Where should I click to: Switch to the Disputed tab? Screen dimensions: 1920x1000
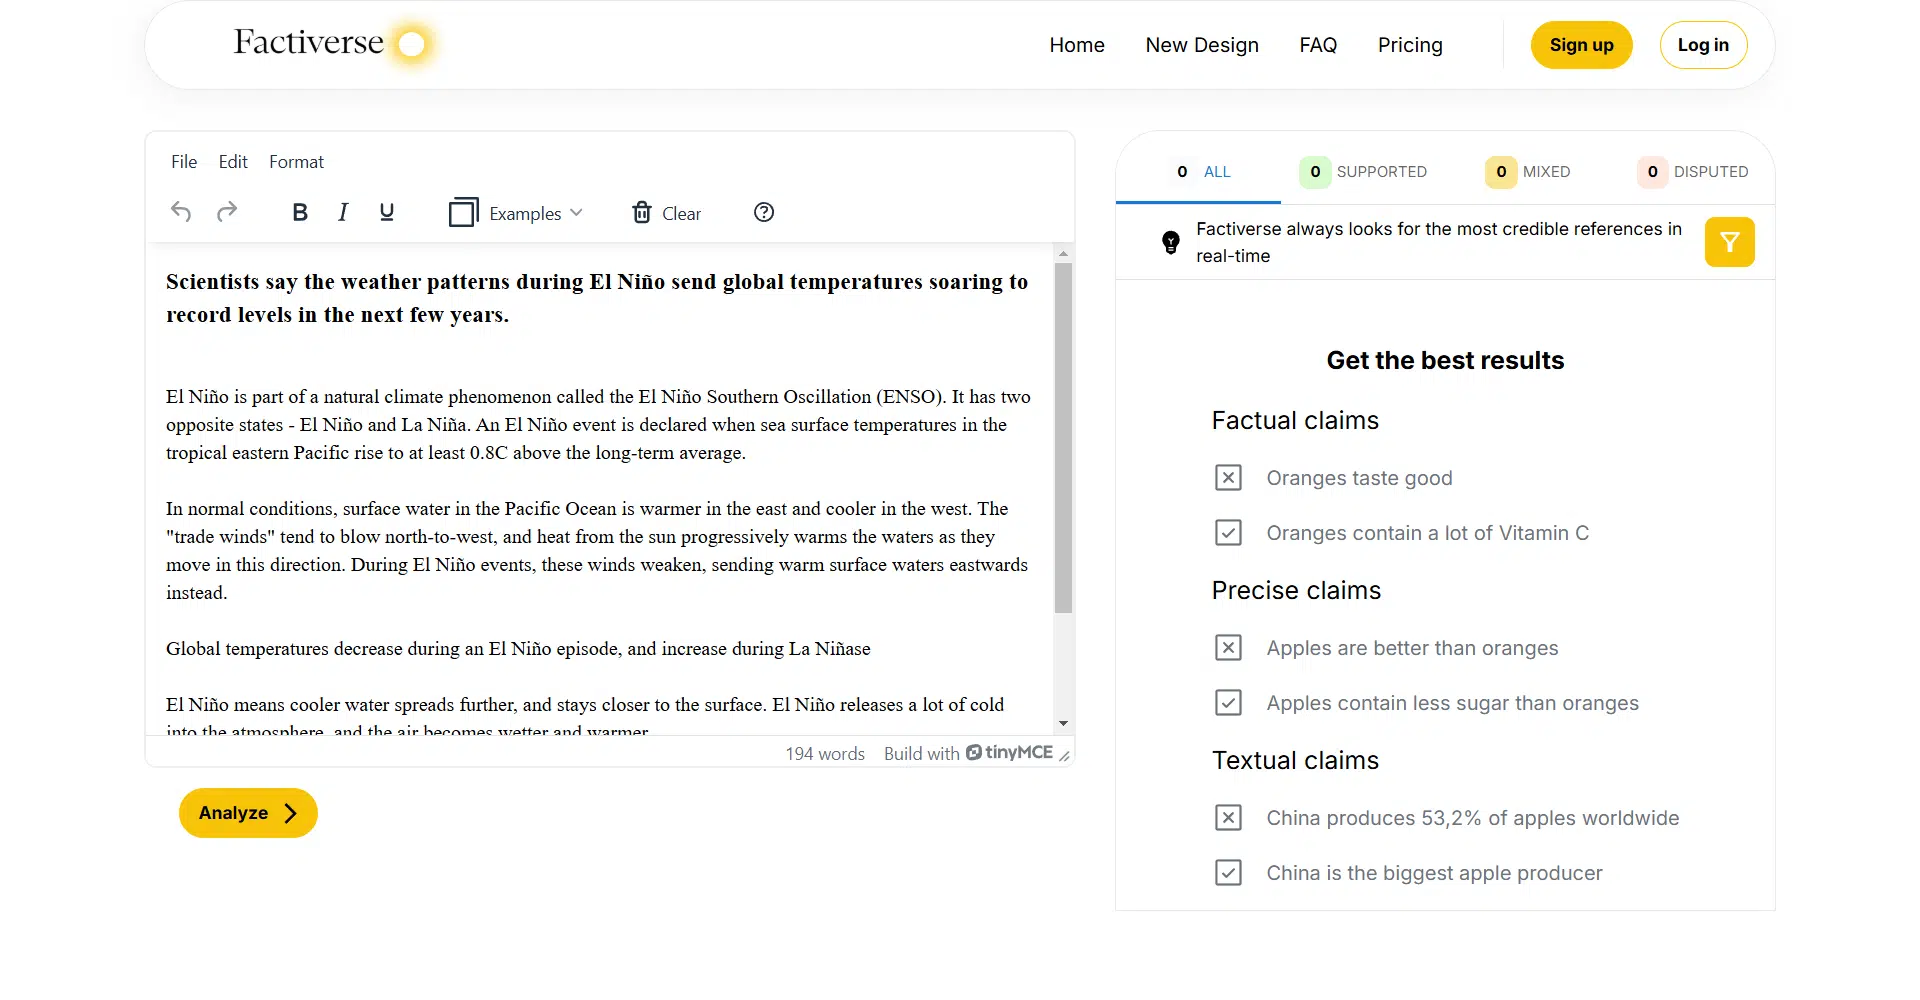tap(1693, 172)
